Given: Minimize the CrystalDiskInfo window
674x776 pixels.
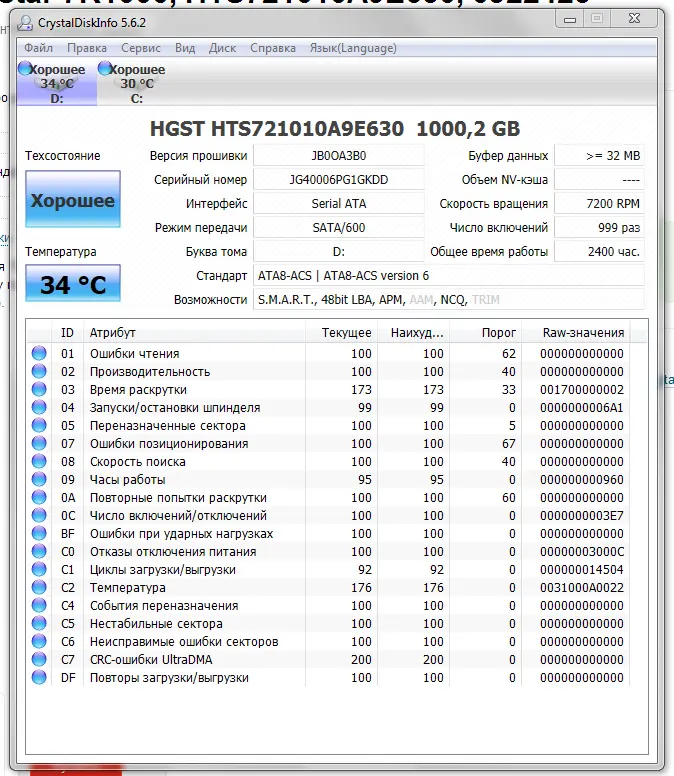Looking at the screenshot, I should click(x=570, y=19).
